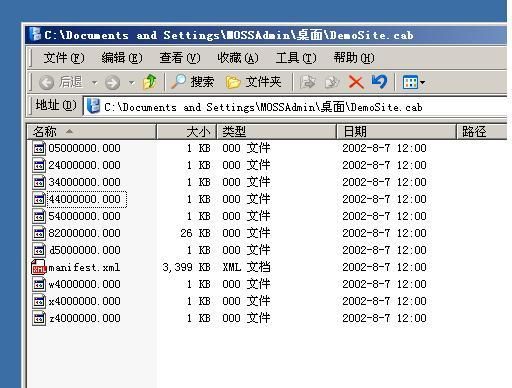
Task: Open the 帮助(H) menu
Action: click(x=354, y=58)
